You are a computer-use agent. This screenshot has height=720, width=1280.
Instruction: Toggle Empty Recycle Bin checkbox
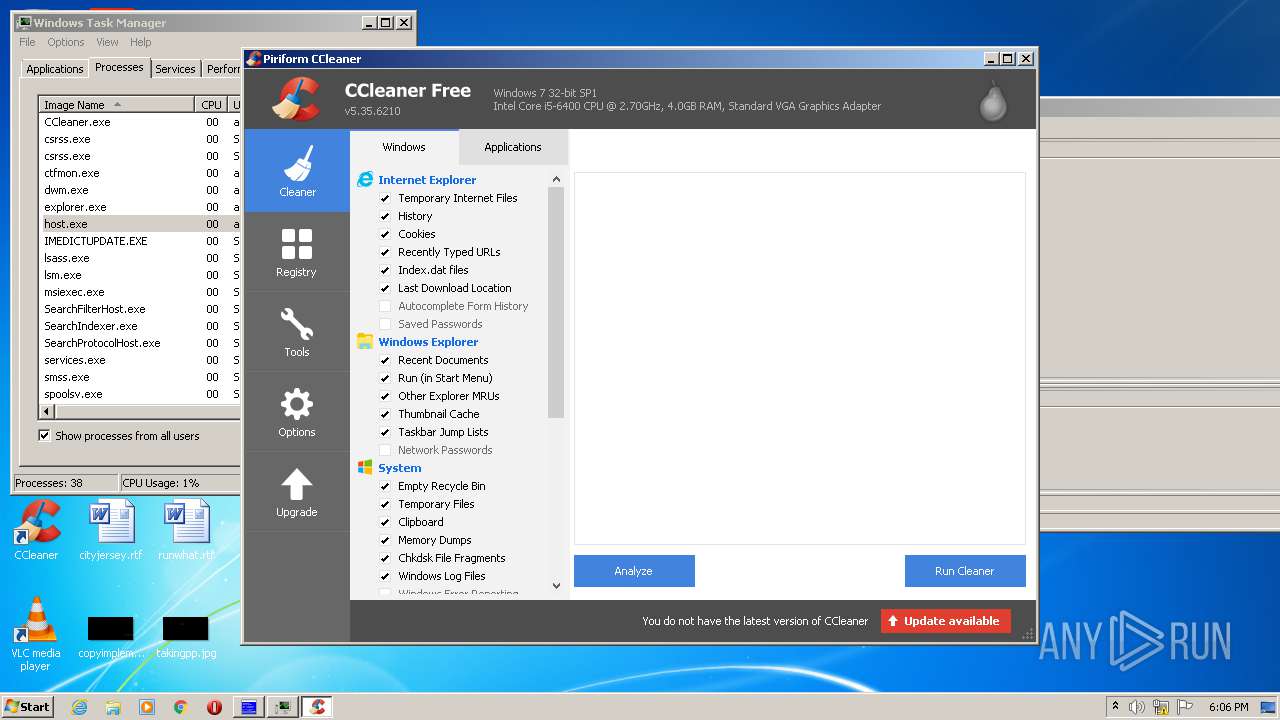[x=385, y=486]
